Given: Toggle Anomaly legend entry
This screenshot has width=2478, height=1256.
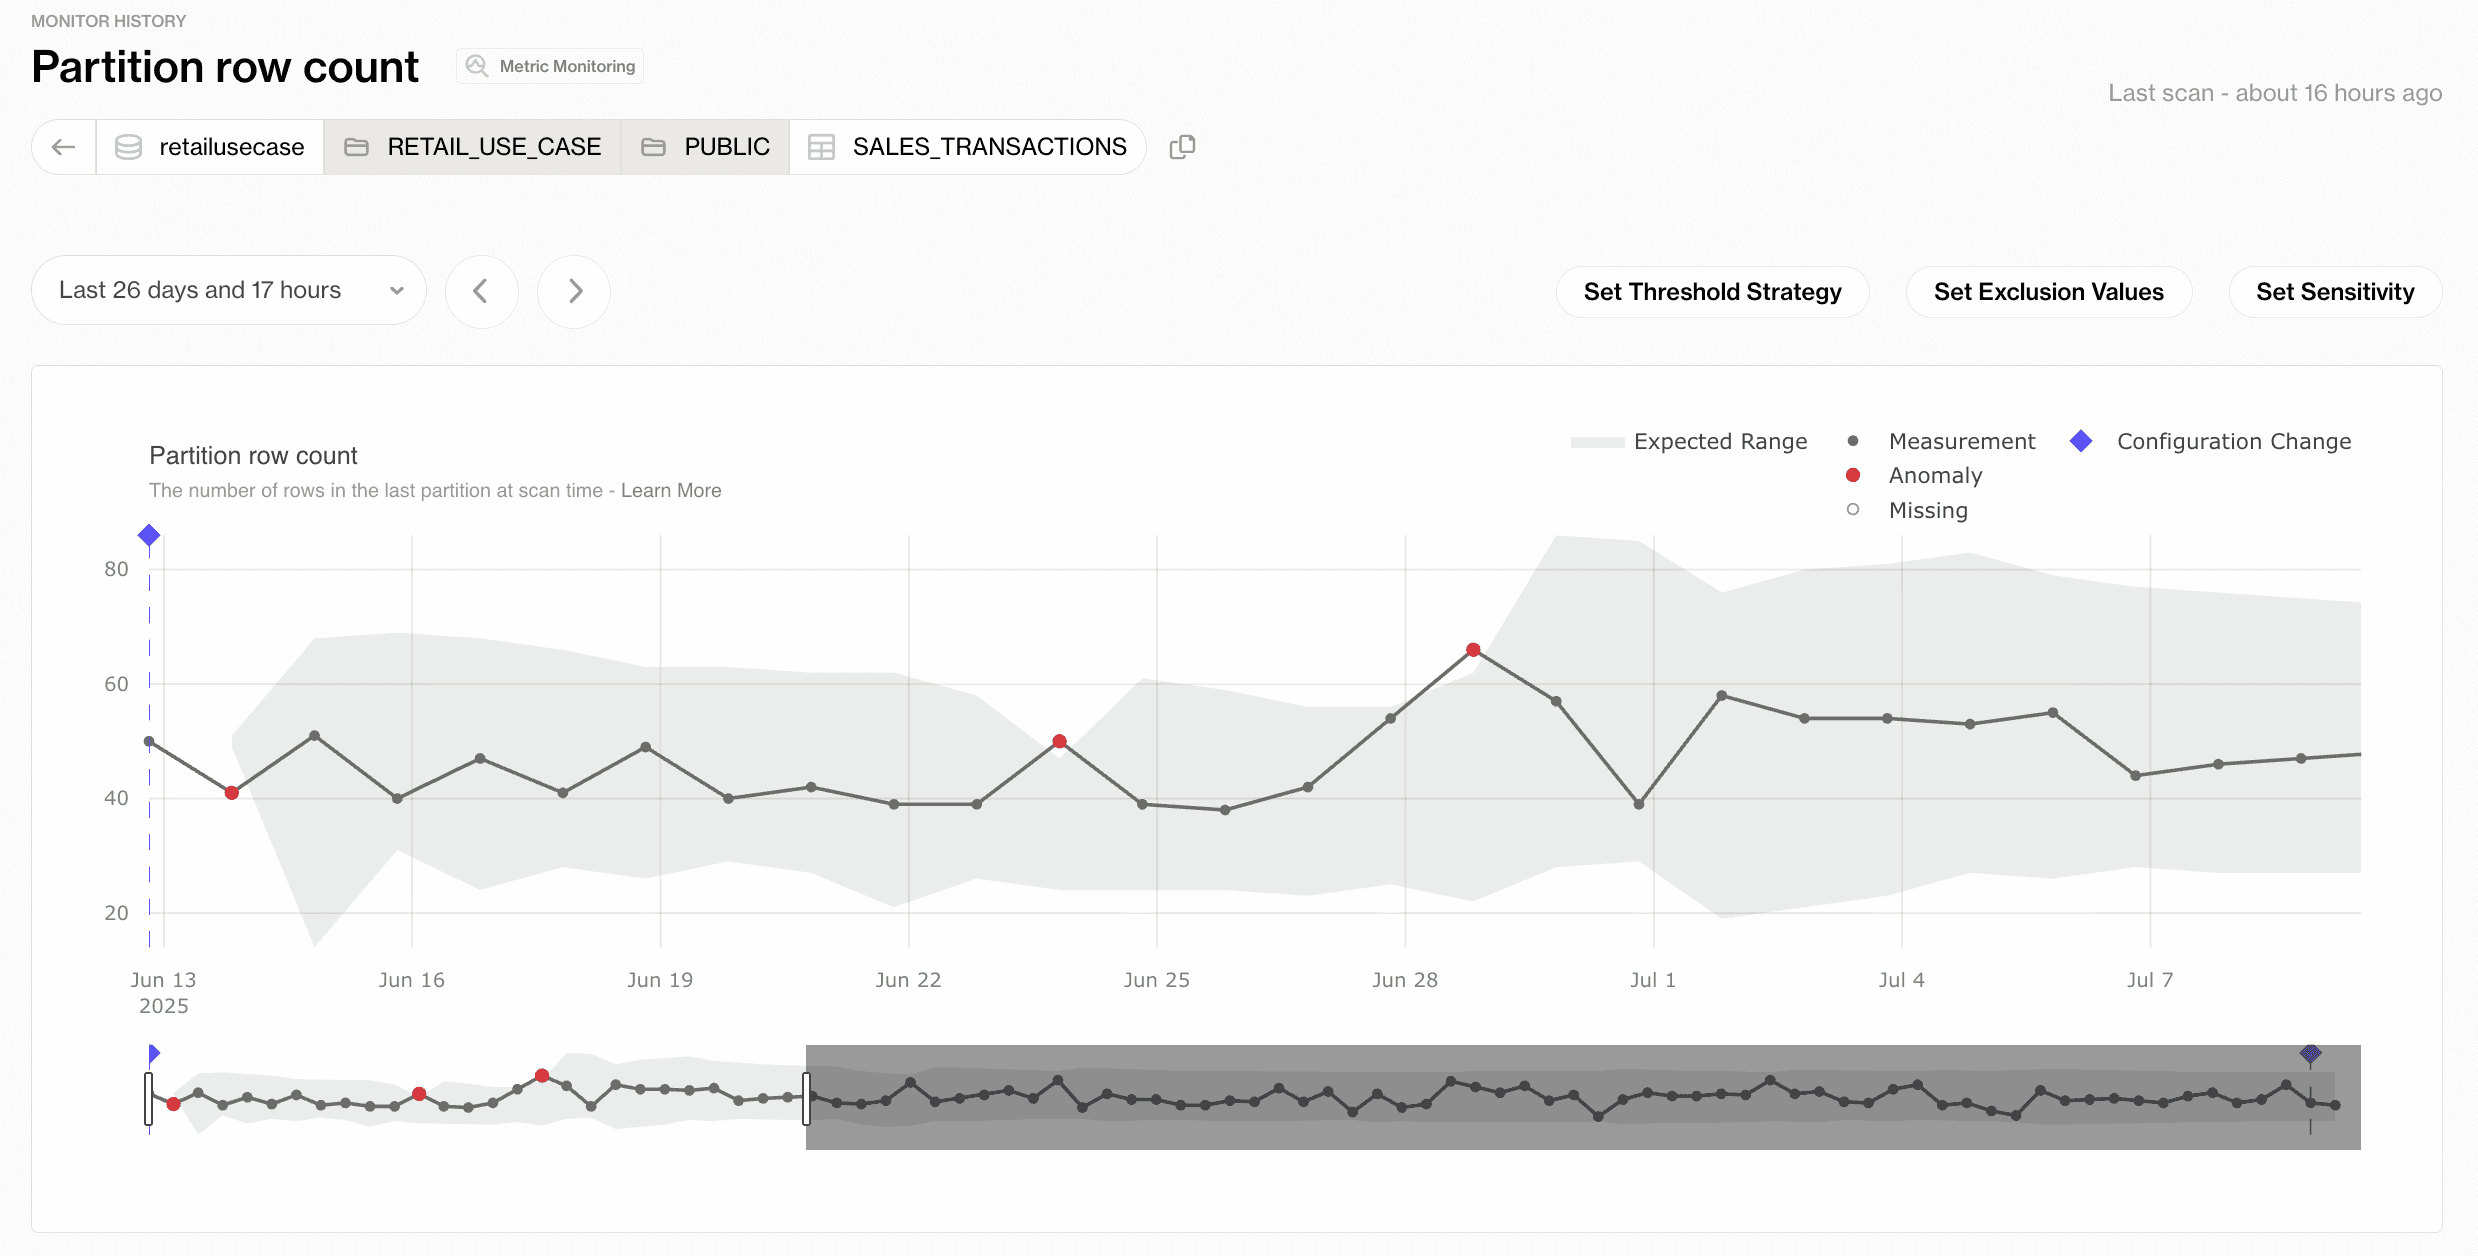Looking at the screenshot, I should (1914, 475).
